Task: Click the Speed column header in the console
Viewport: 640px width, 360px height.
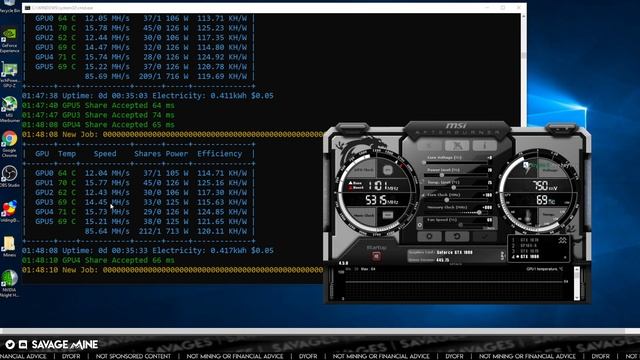Action: tap(105, 154)
